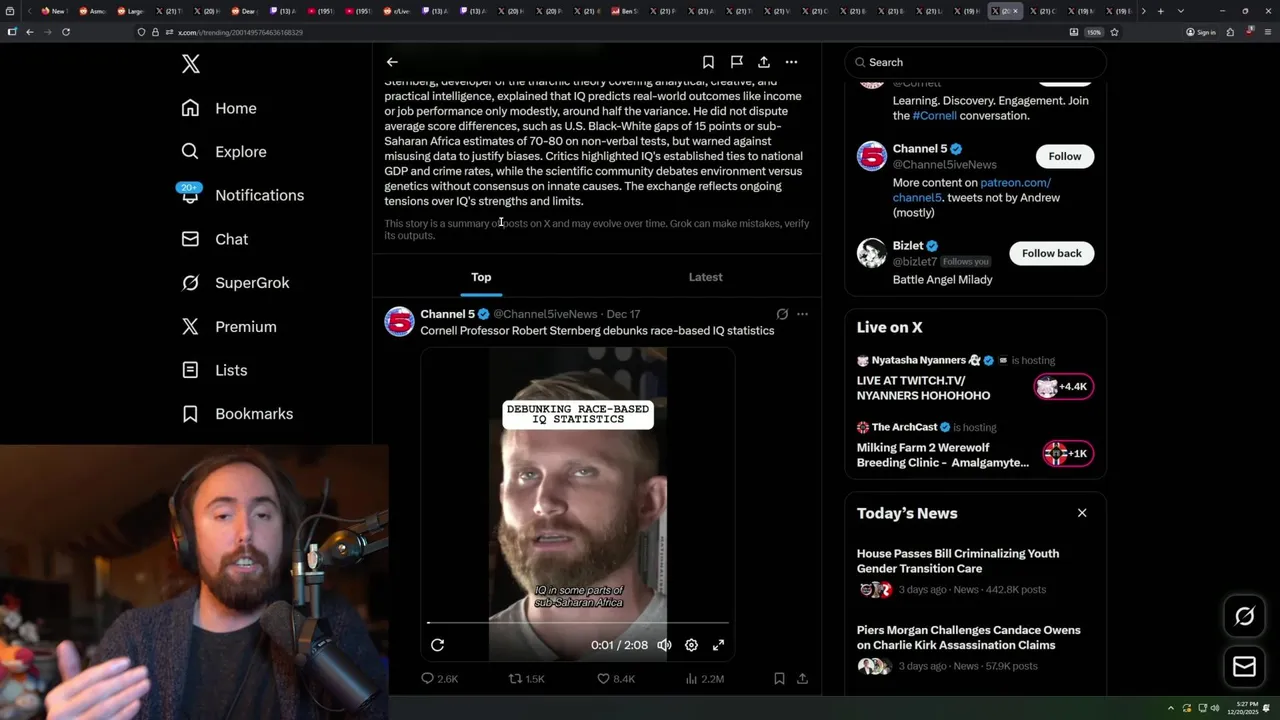Switch to the Dear browser tab
This screenshot has width=1280, height=720.
(x=243, y=11)
